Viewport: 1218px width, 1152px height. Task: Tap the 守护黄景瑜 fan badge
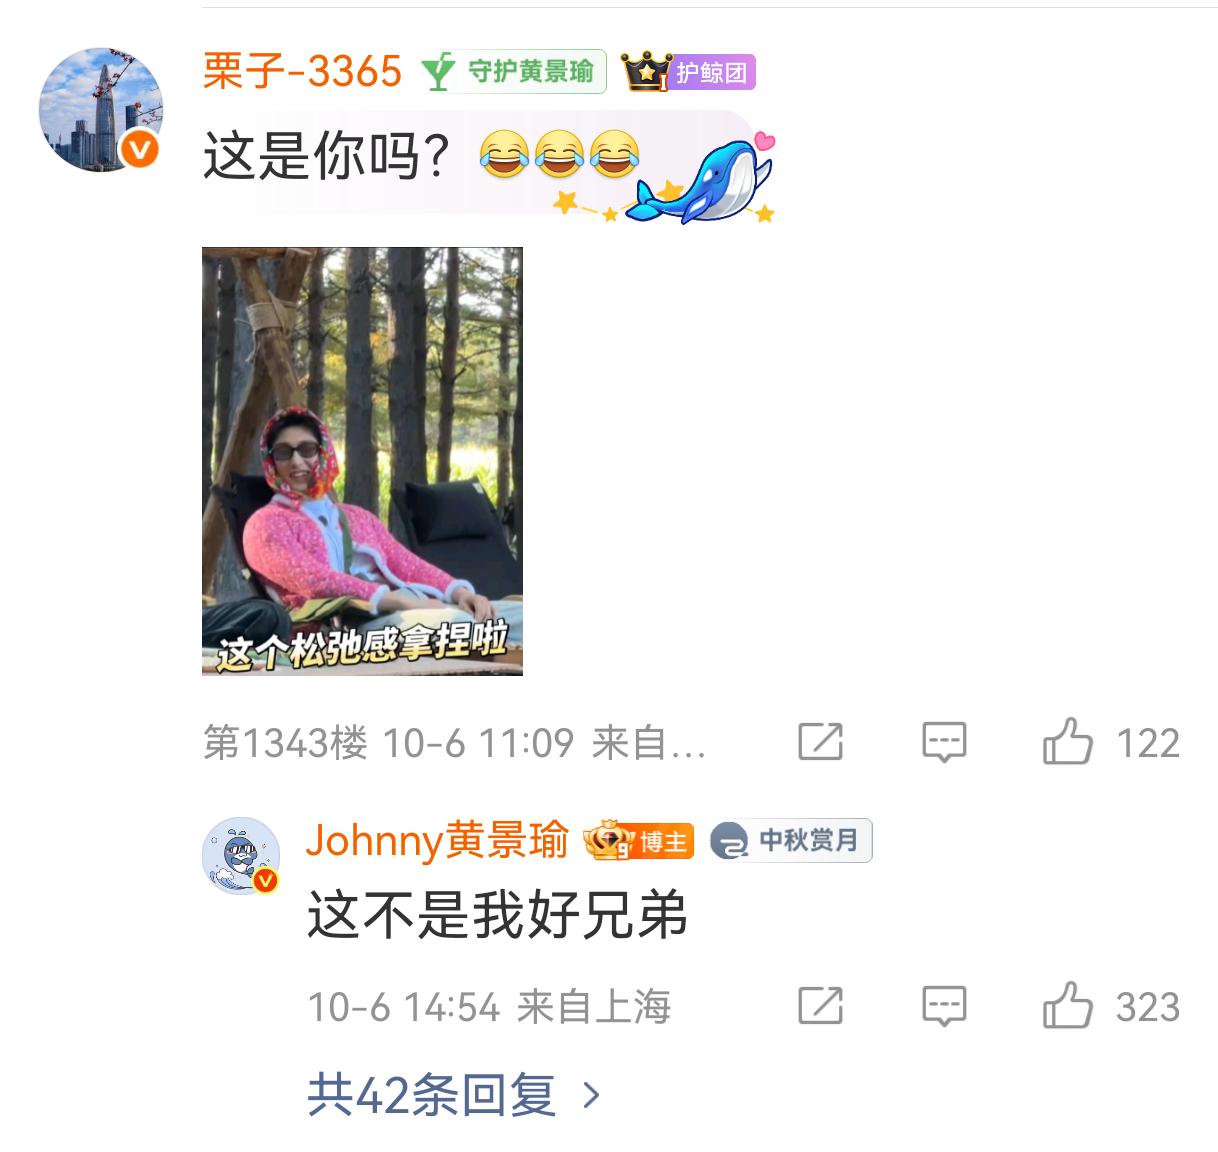513,71
